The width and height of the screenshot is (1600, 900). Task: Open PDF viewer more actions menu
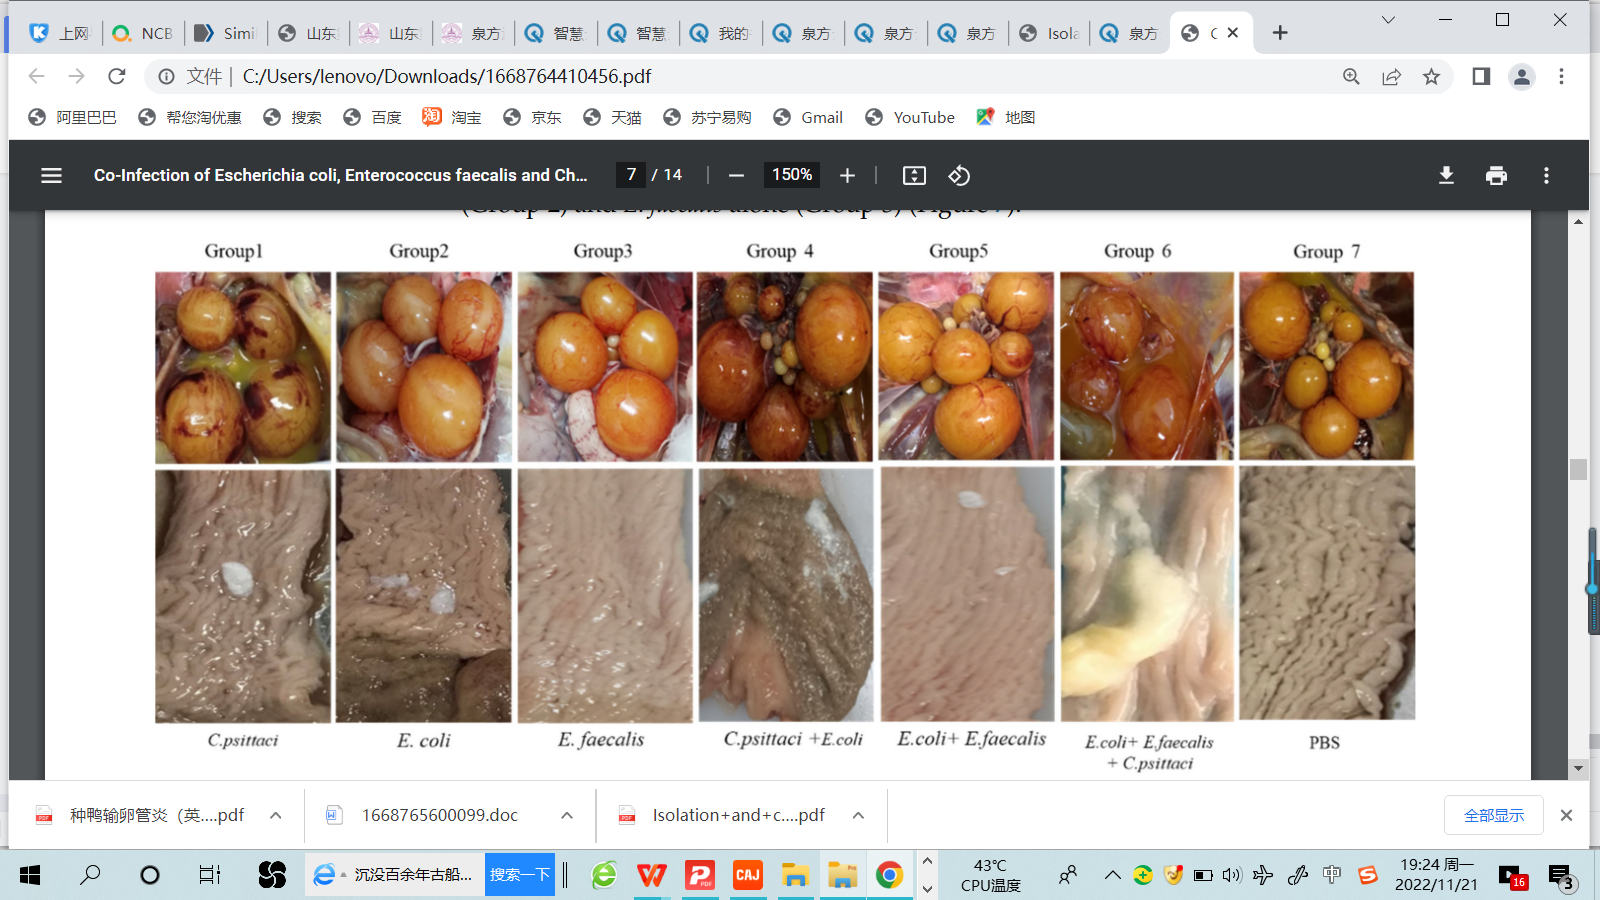point(1546,175)
